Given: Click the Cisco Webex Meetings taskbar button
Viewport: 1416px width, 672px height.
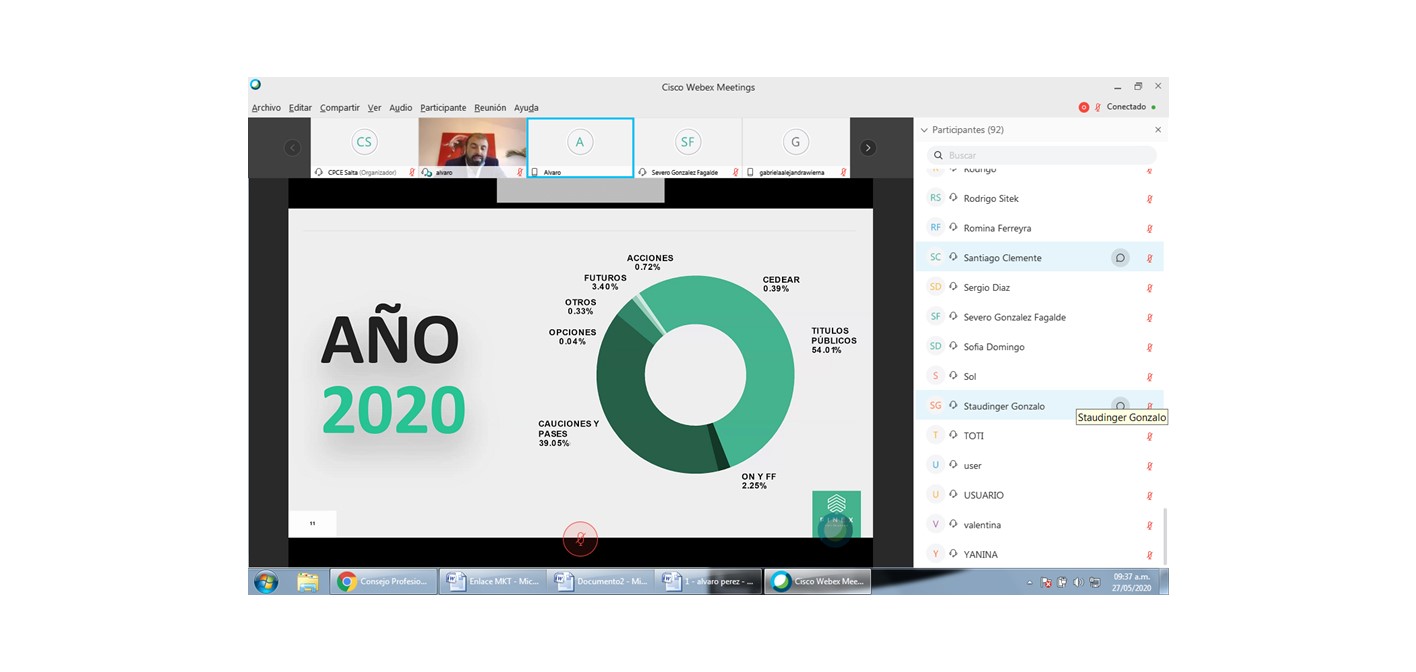Looking at the screenshot, I should tap(818, 582).
